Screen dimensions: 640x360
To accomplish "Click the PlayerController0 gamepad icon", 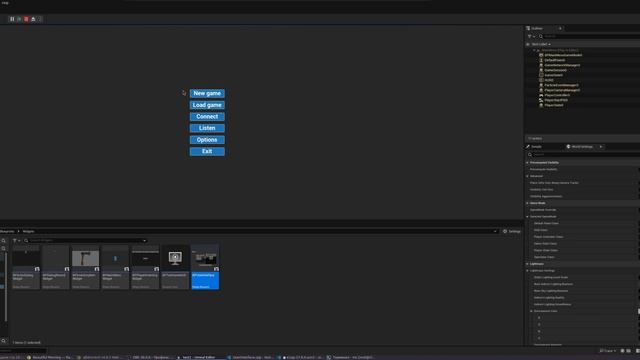I will pyautogui.click(x=541, y=95).
